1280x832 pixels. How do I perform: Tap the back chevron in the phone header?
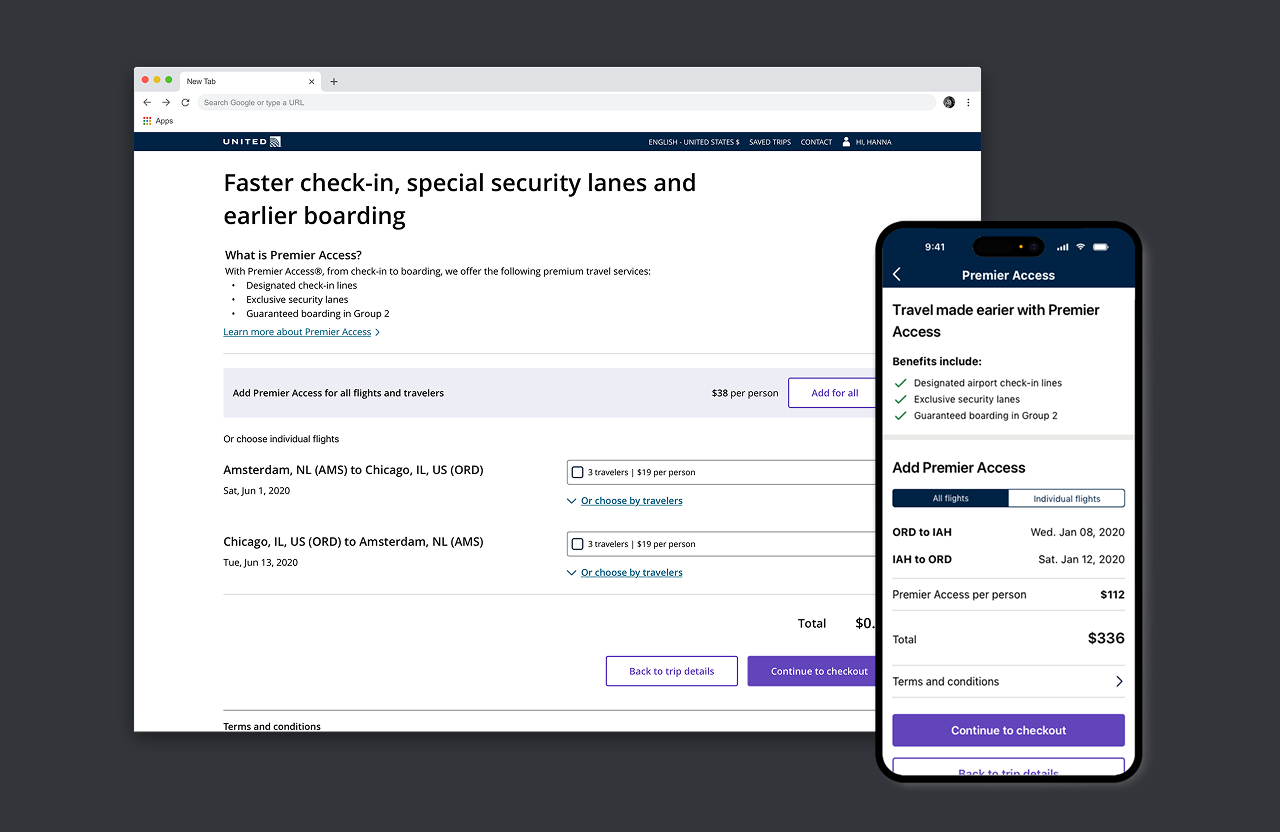click(x=897, y=274)
